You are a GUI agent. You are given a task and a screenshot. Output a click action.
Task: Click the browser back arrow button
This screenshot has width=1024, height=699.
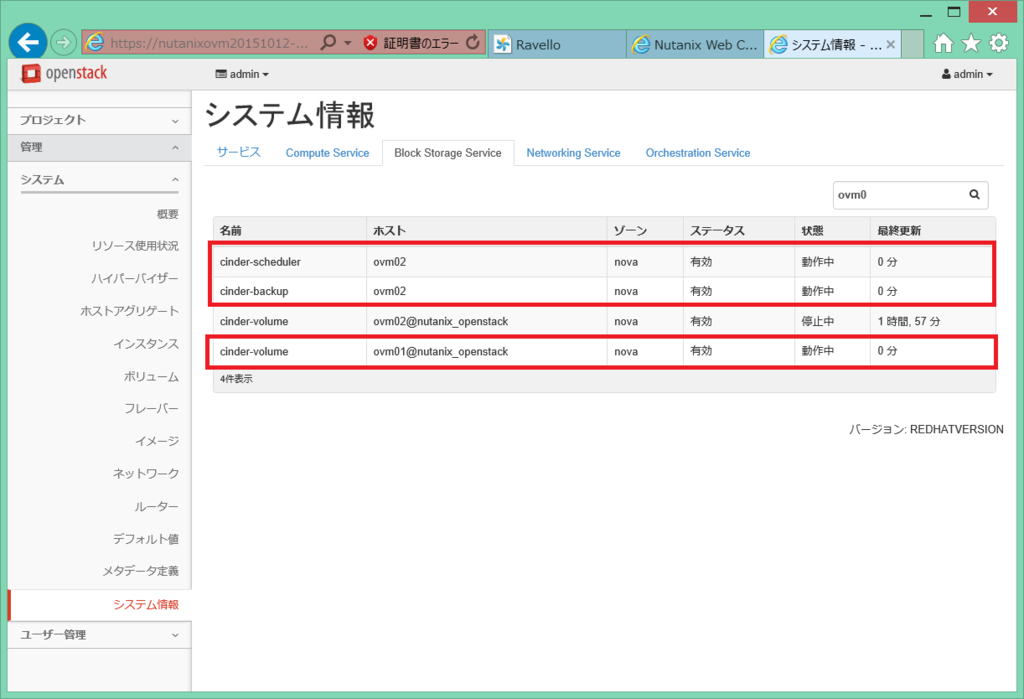point(28,42)
